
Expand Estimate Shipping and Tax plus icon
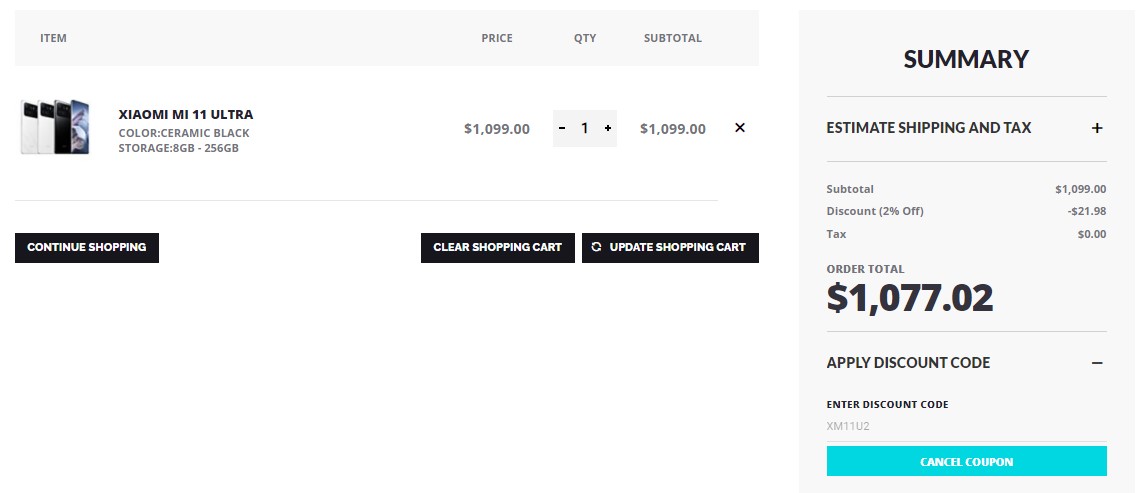(x=1097, y=128)
